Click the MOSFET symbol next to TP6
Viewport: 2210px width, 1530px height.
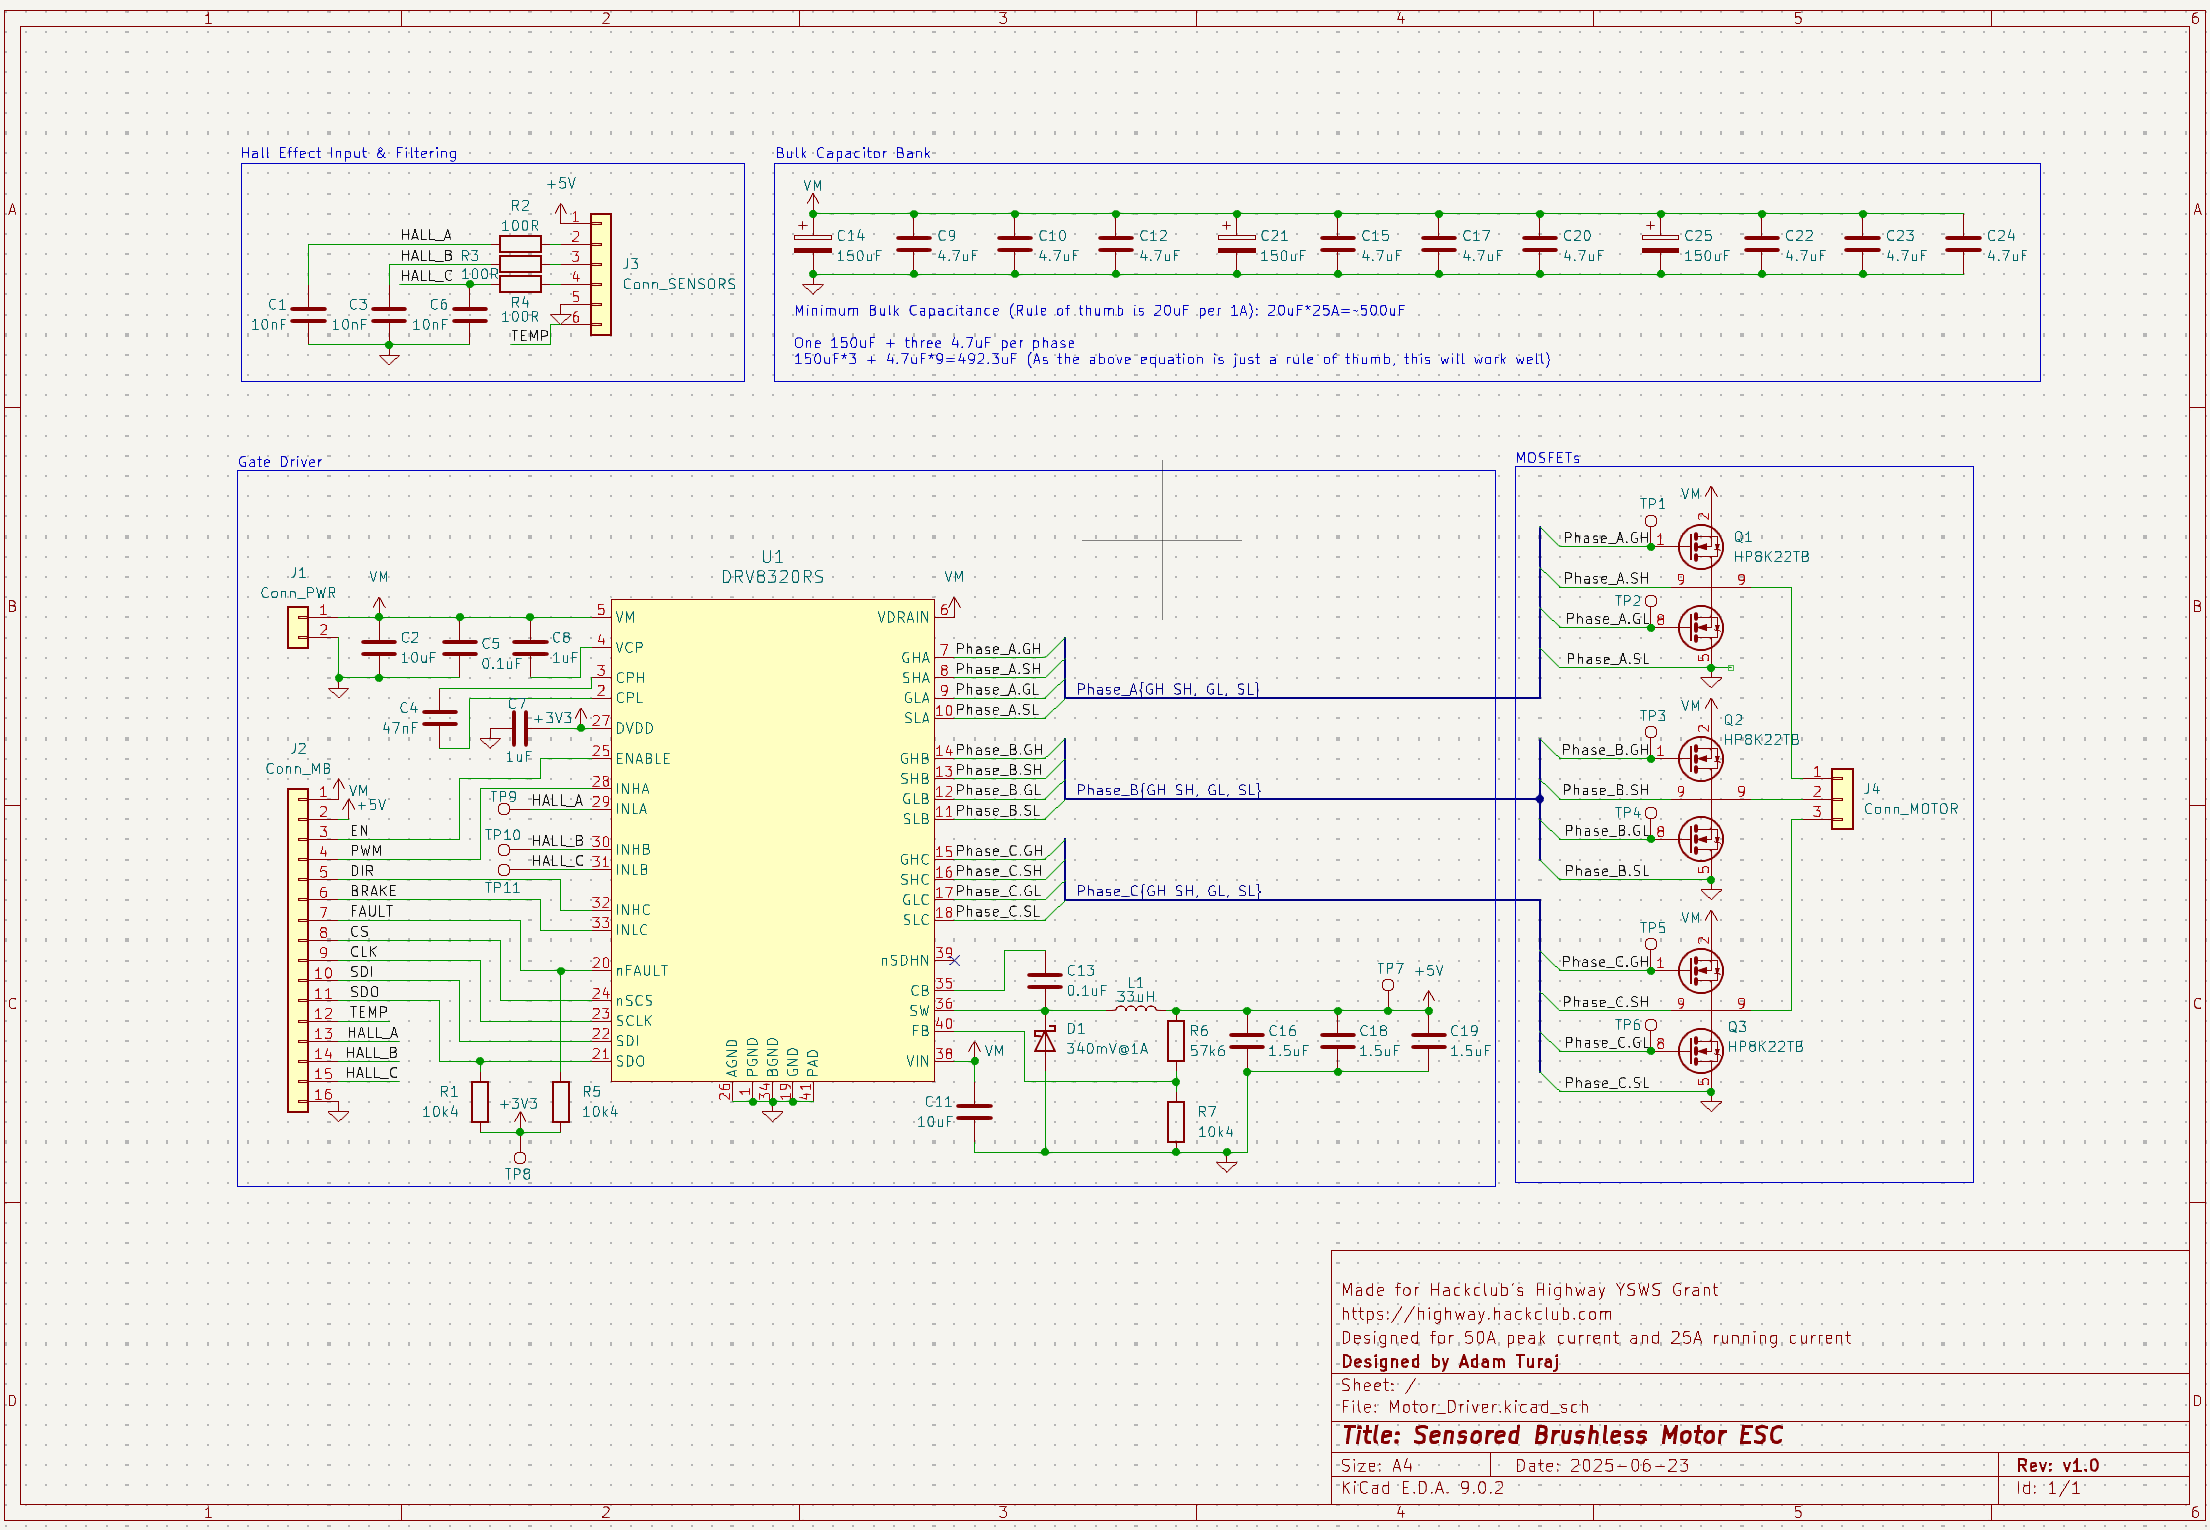(x=1700, y=1051)
